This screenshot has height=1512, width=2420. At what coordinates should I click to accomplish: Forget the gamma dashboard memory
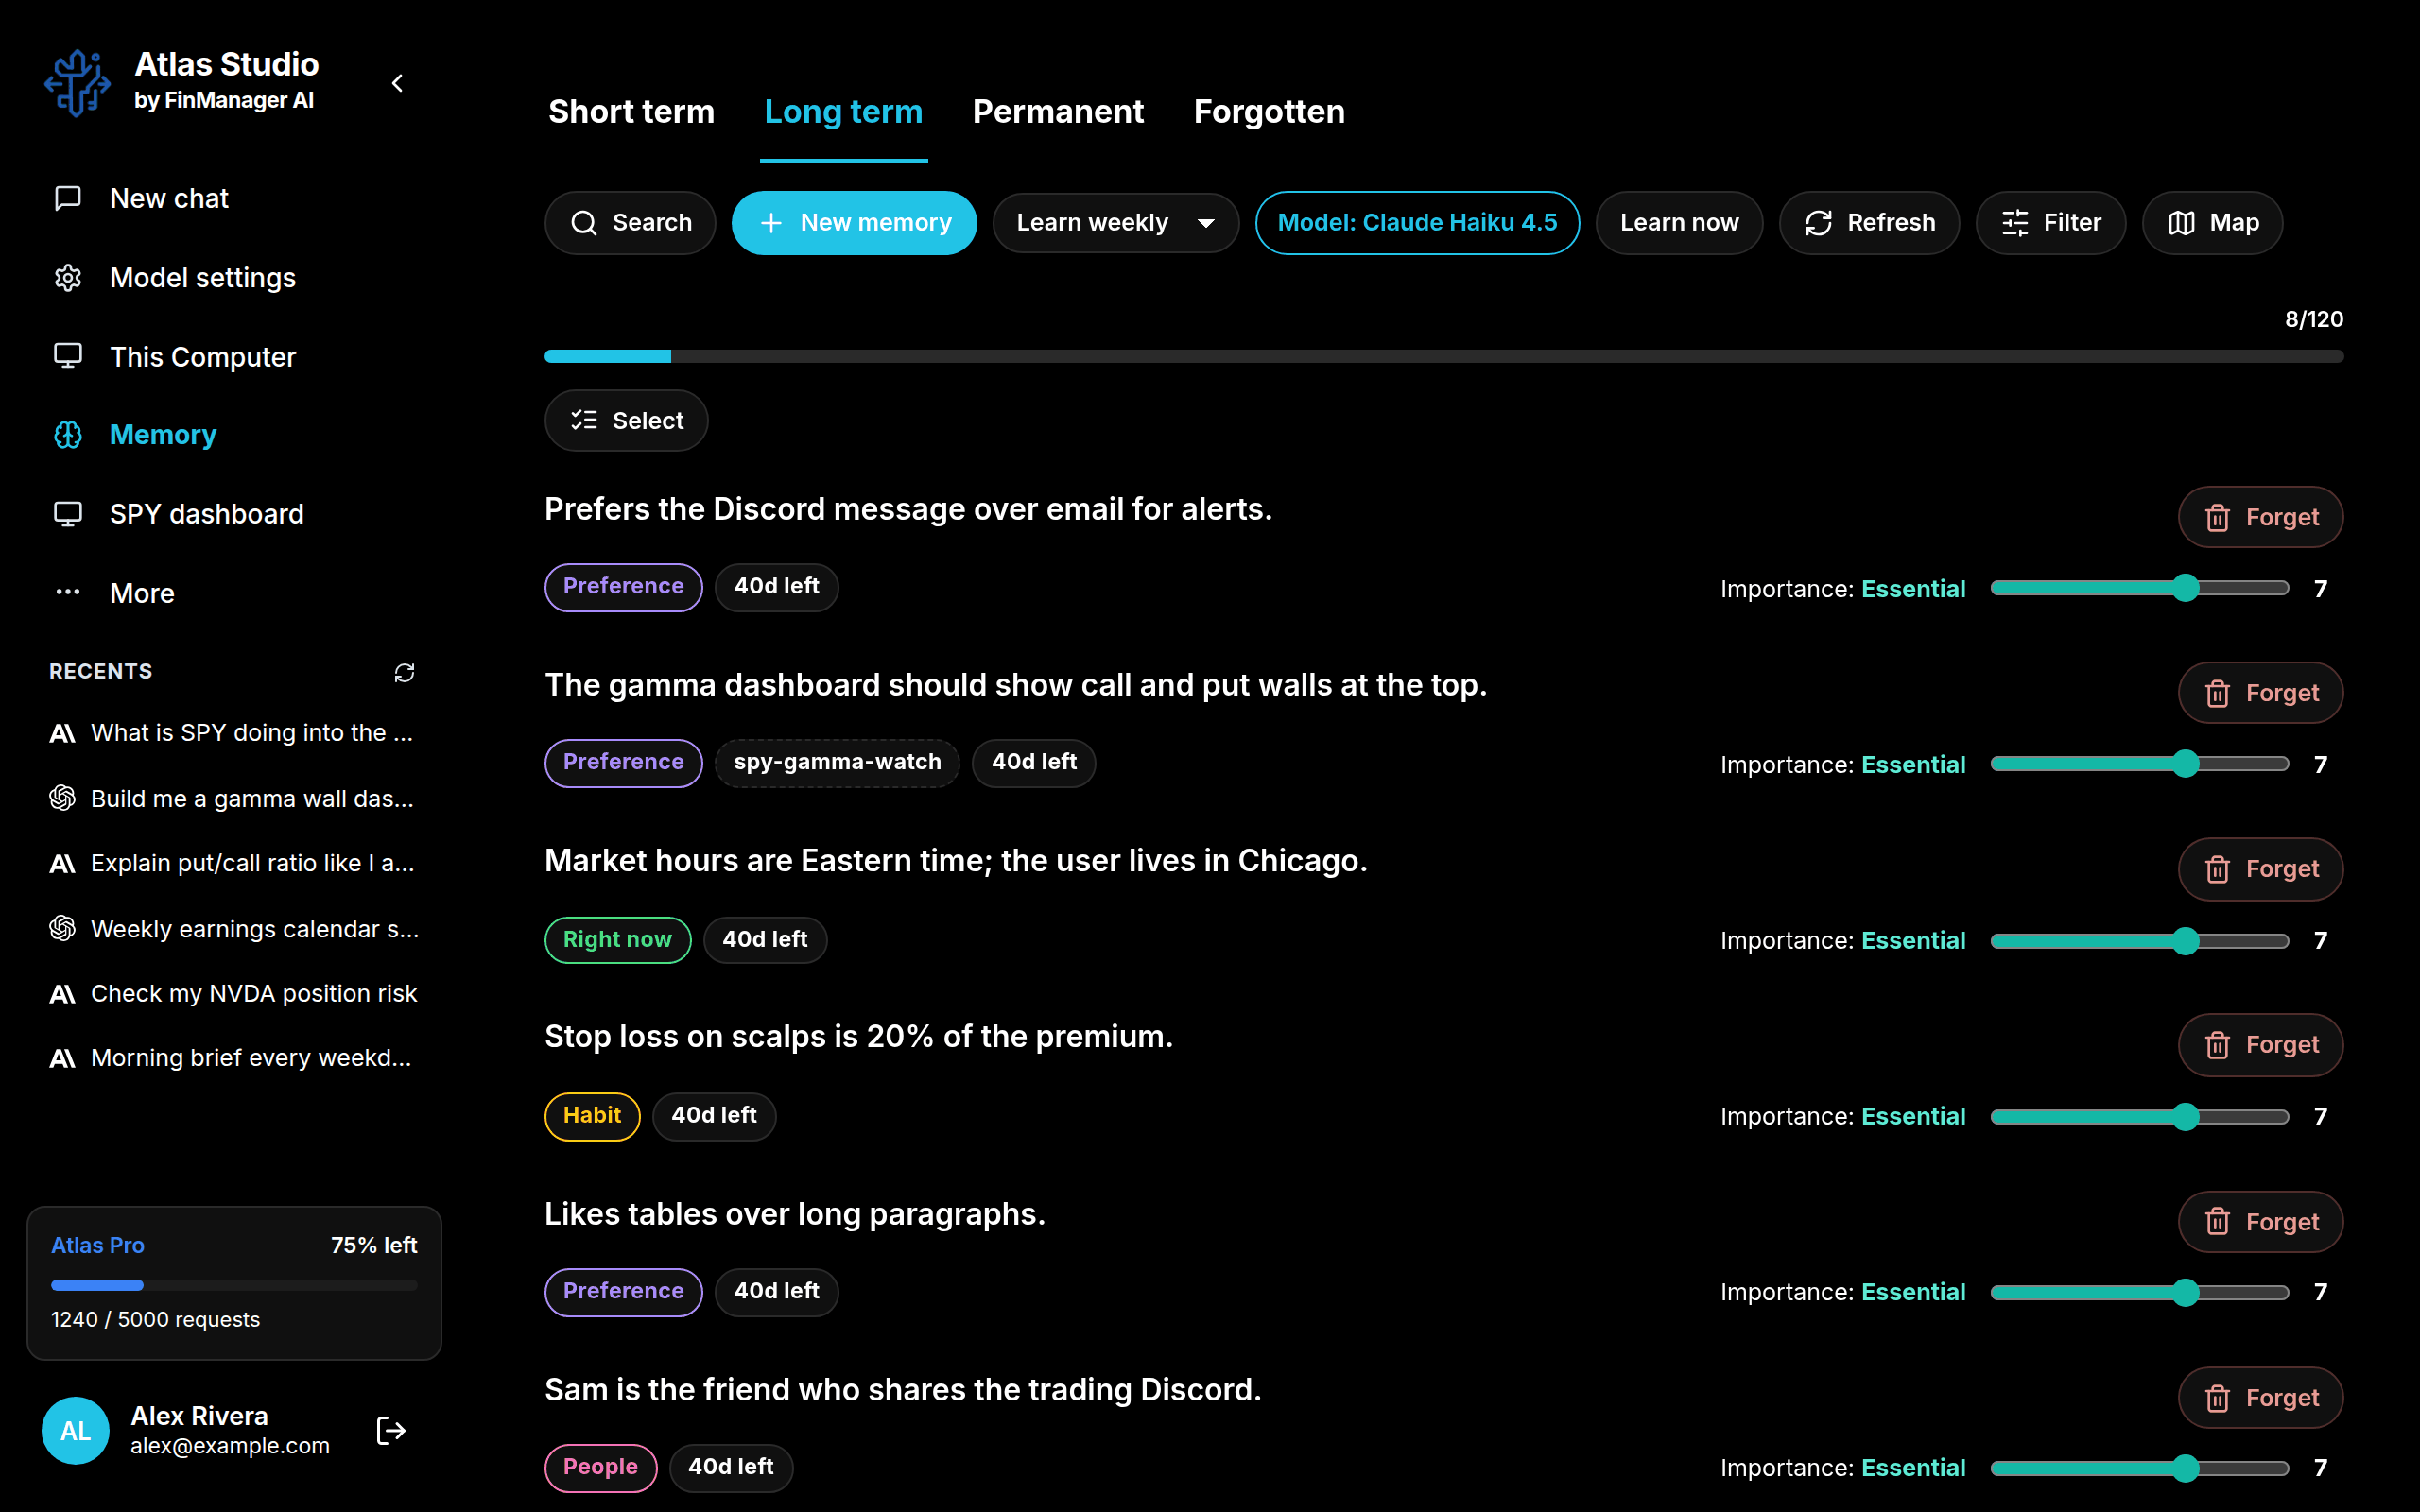tap(2260, 693)
